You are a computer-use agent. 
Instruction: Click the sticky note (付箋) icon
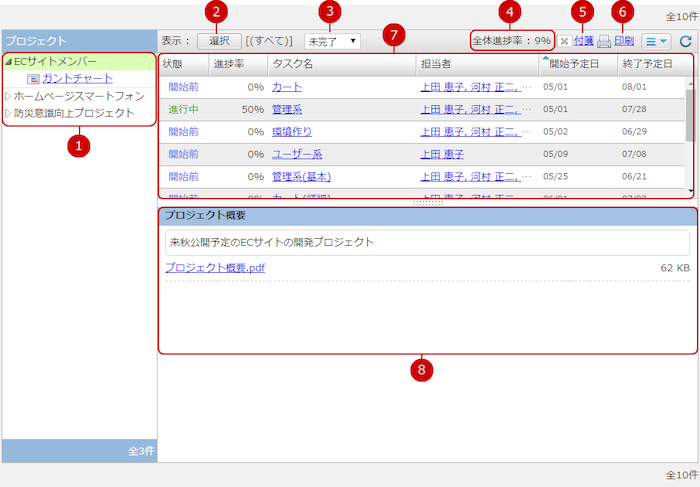click(565, 41)
